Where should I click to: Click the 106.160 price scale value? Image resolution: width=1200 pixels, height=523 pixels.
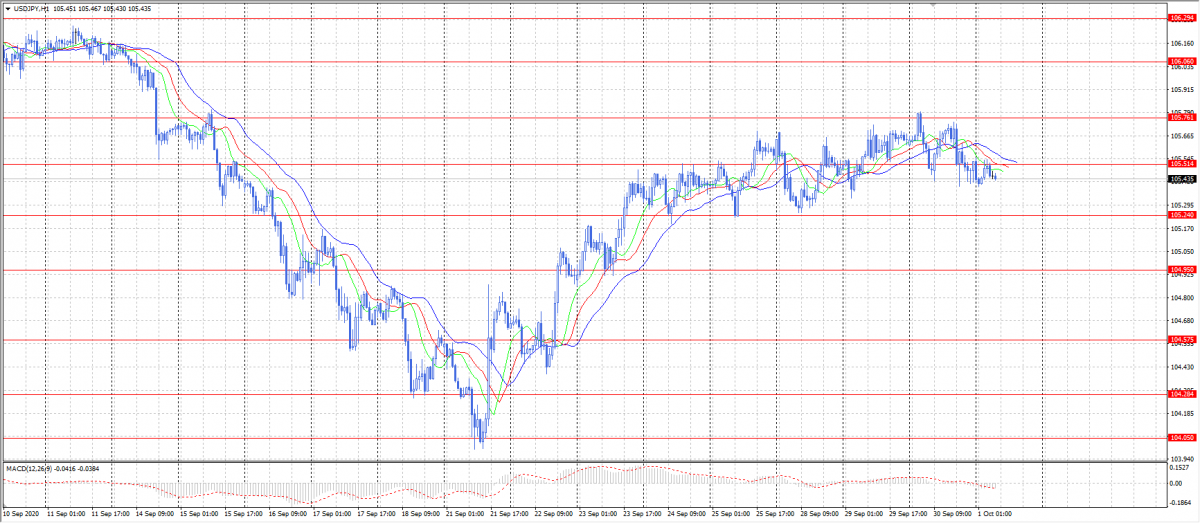pos(1182,44)
